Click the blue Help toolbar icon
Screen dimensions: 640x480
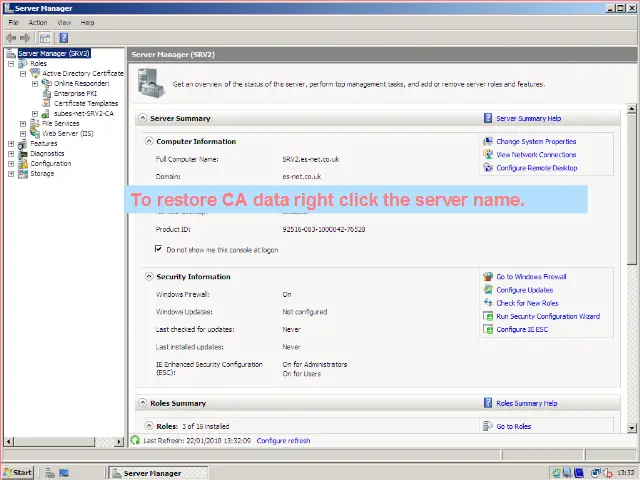(63, 38)
